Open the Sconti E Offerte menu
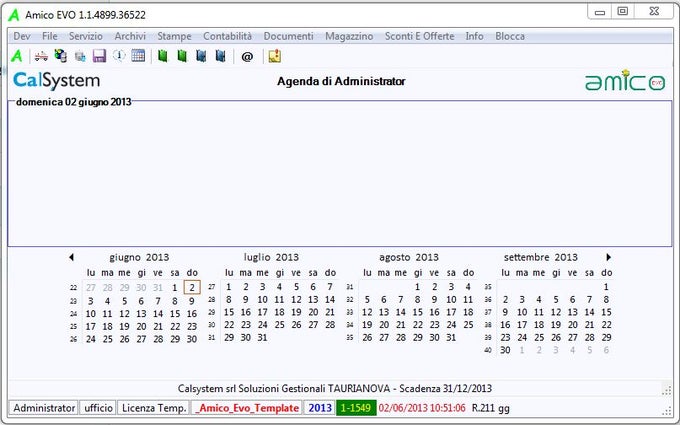The height and width of the screenshot is (425, 680). (x=419, y=36)
